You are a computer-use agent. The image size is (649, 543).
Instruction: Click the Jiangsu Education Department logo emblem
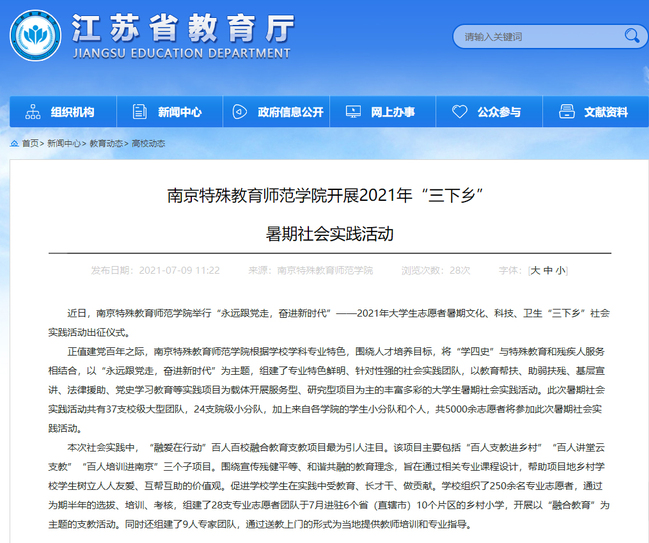pos(36,36)
